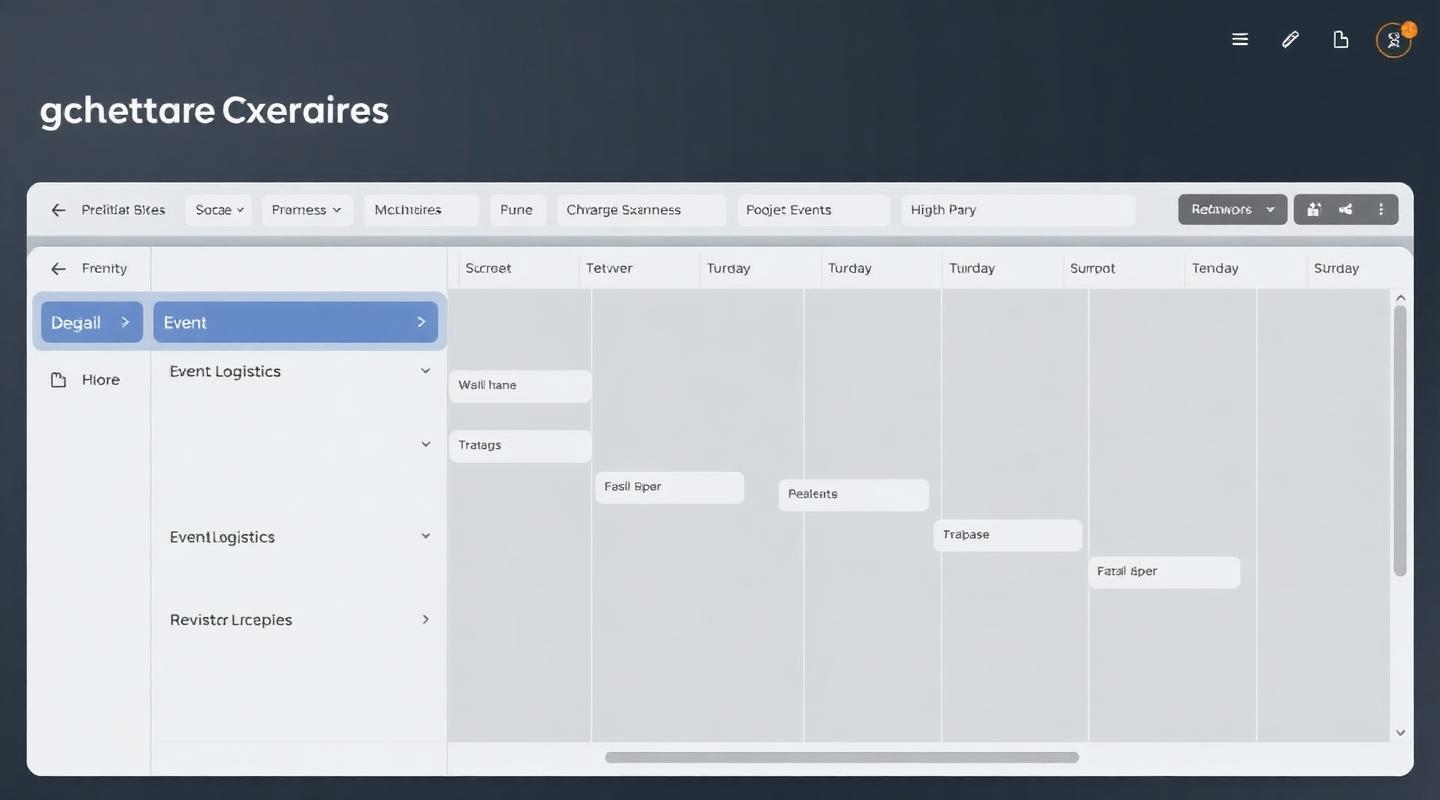The height and width of the screenshot is (800, 1440).
Task: Open the user profile avatar
Action: [x=1394, y=40]
